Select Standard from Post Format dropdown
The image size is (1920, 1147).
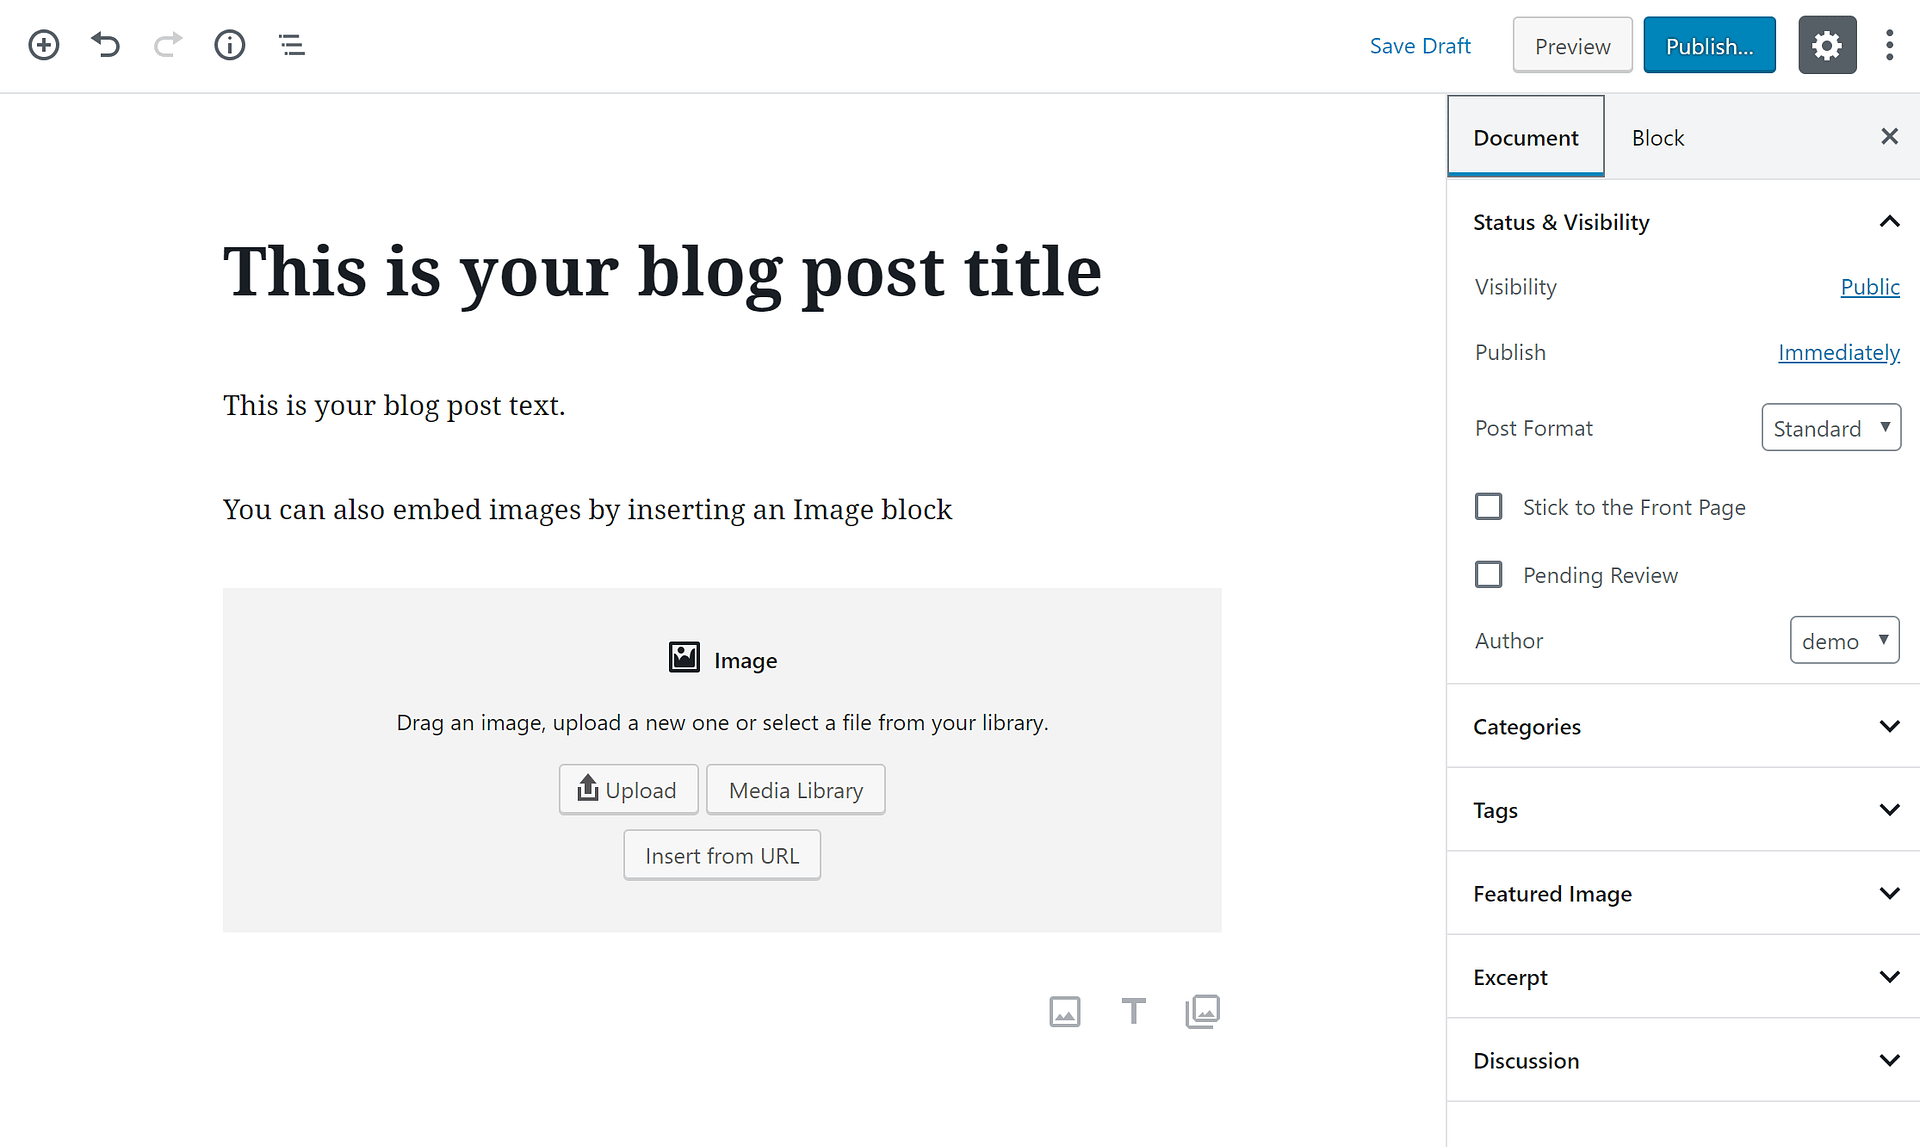1830,426
